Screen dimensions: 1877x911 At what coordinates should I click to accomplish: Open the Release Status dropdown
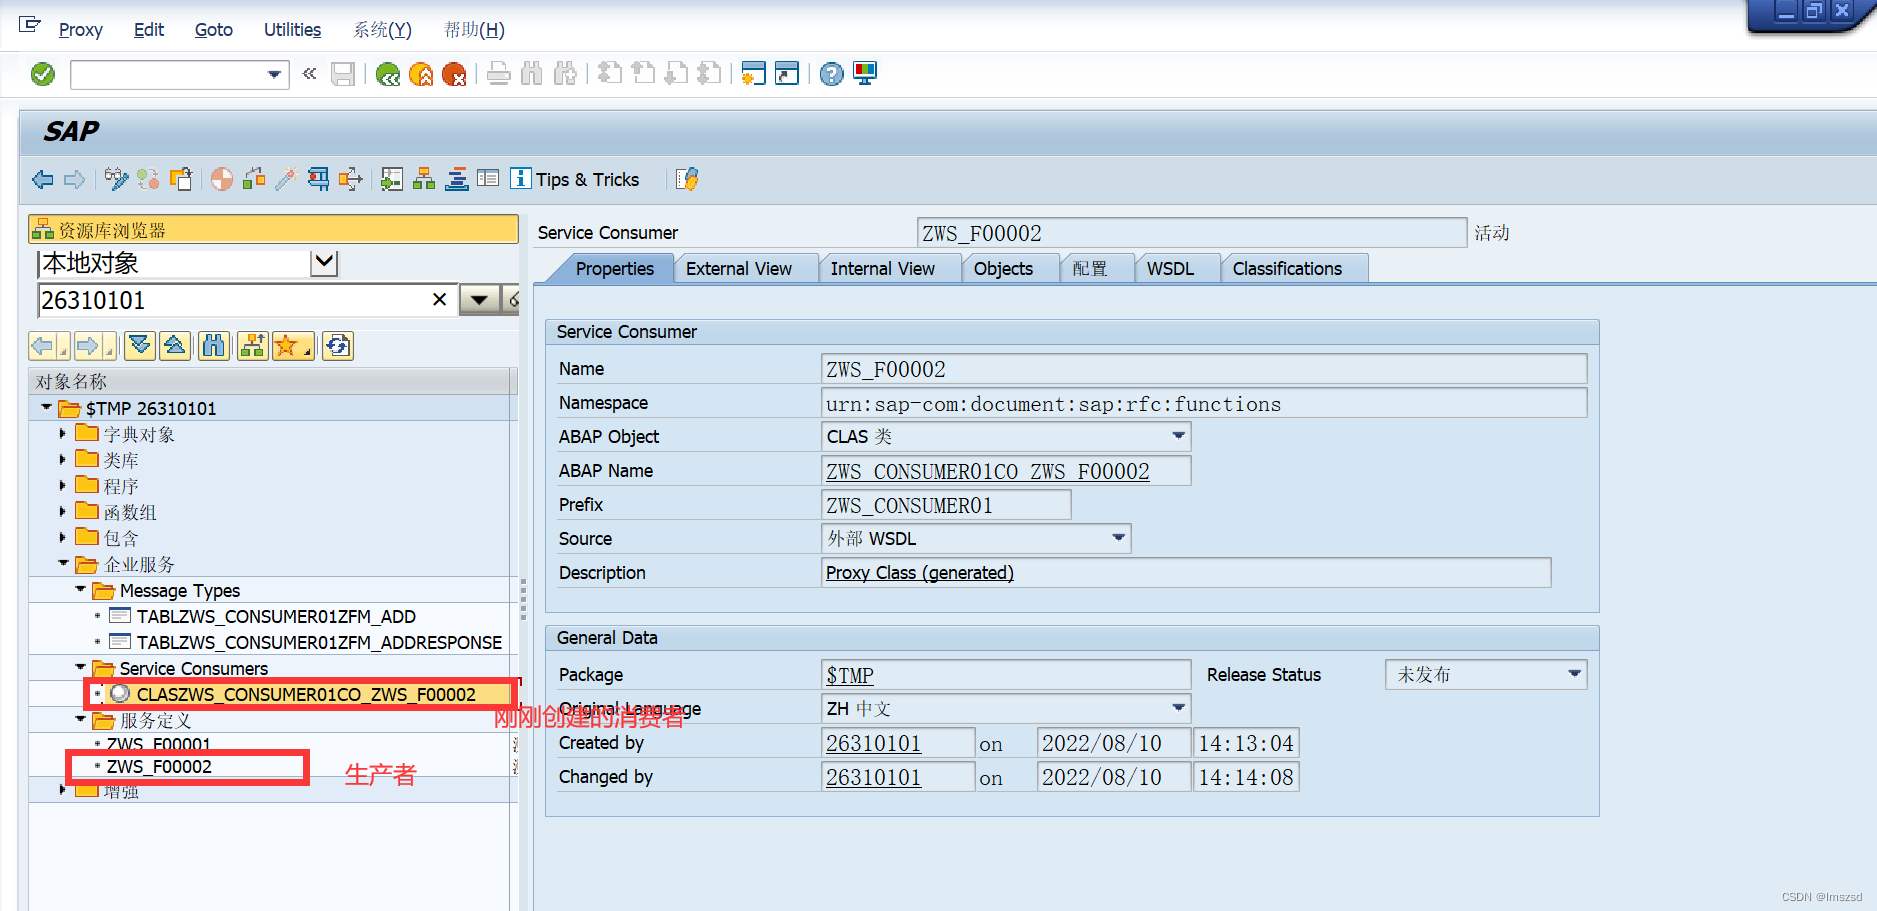(x=1574, y=674)
